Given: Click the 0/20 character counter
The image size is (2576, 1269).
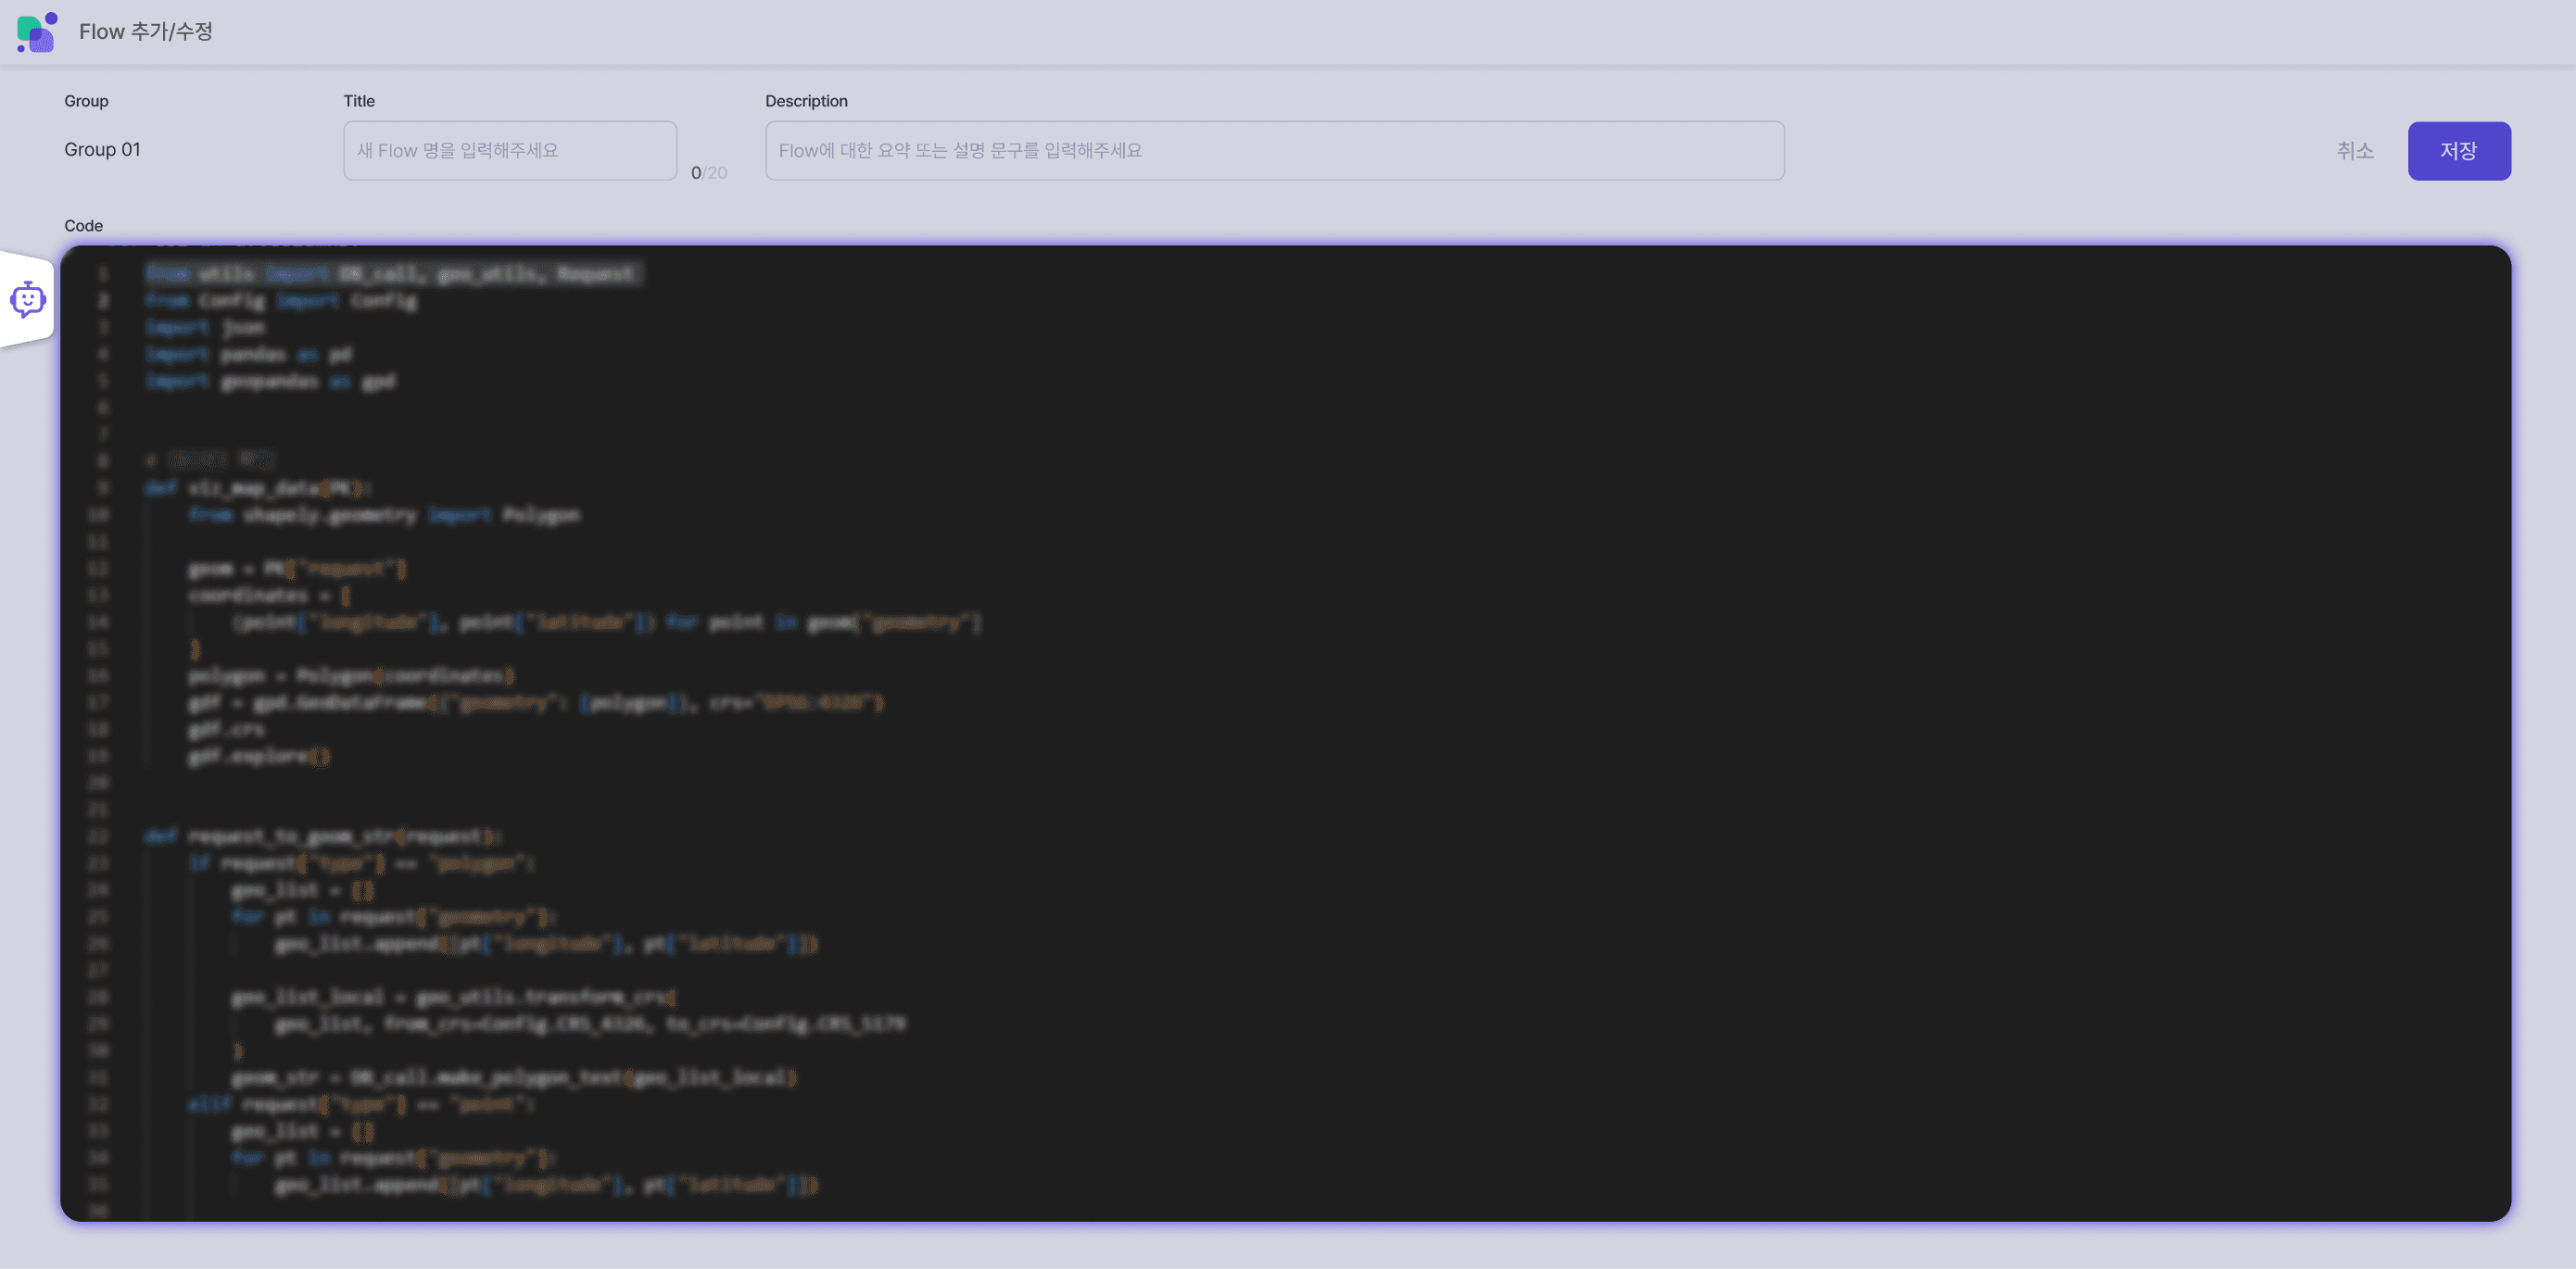Looking at the screenshot, I should pyautogui.click(x=709, y=173).
